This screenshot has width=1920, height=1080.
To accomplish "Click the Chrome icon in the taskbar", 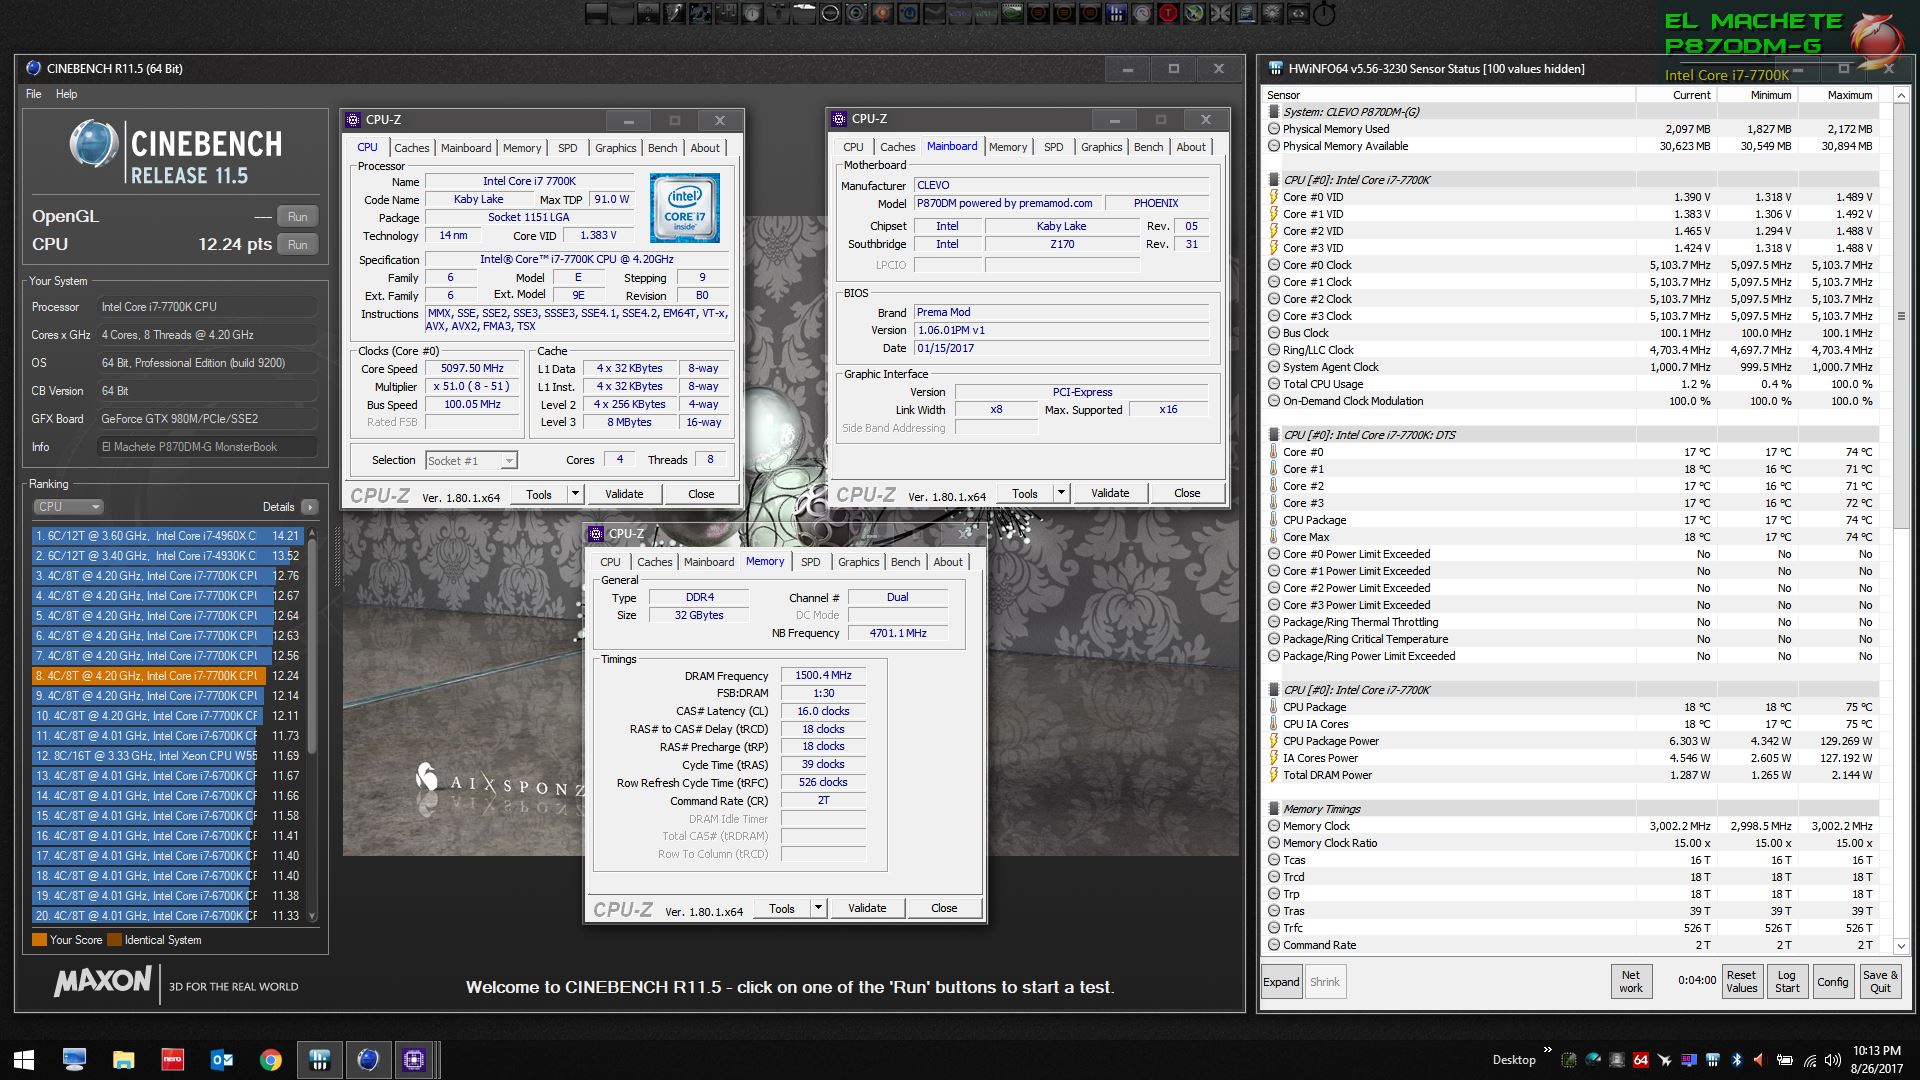I will click(270, 1060).
